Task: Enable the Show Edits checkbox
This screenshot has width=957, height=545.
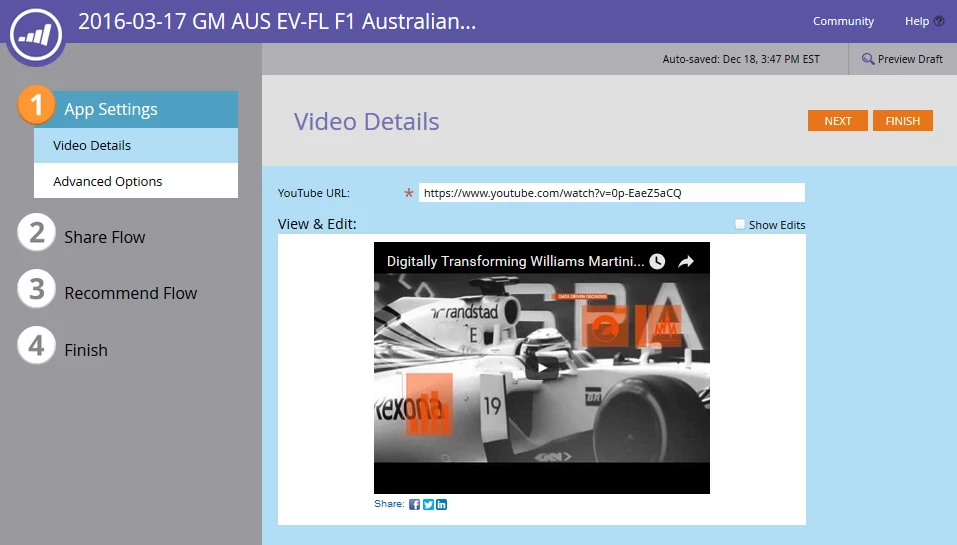Action: [740, 225]
